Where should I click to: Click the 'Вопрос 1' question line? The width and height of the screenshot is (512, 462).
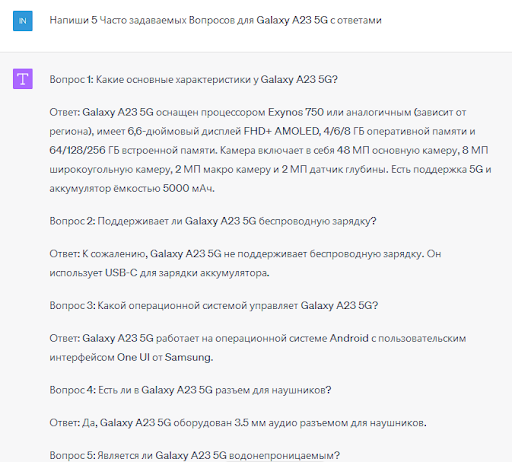[x=193, y=79]
